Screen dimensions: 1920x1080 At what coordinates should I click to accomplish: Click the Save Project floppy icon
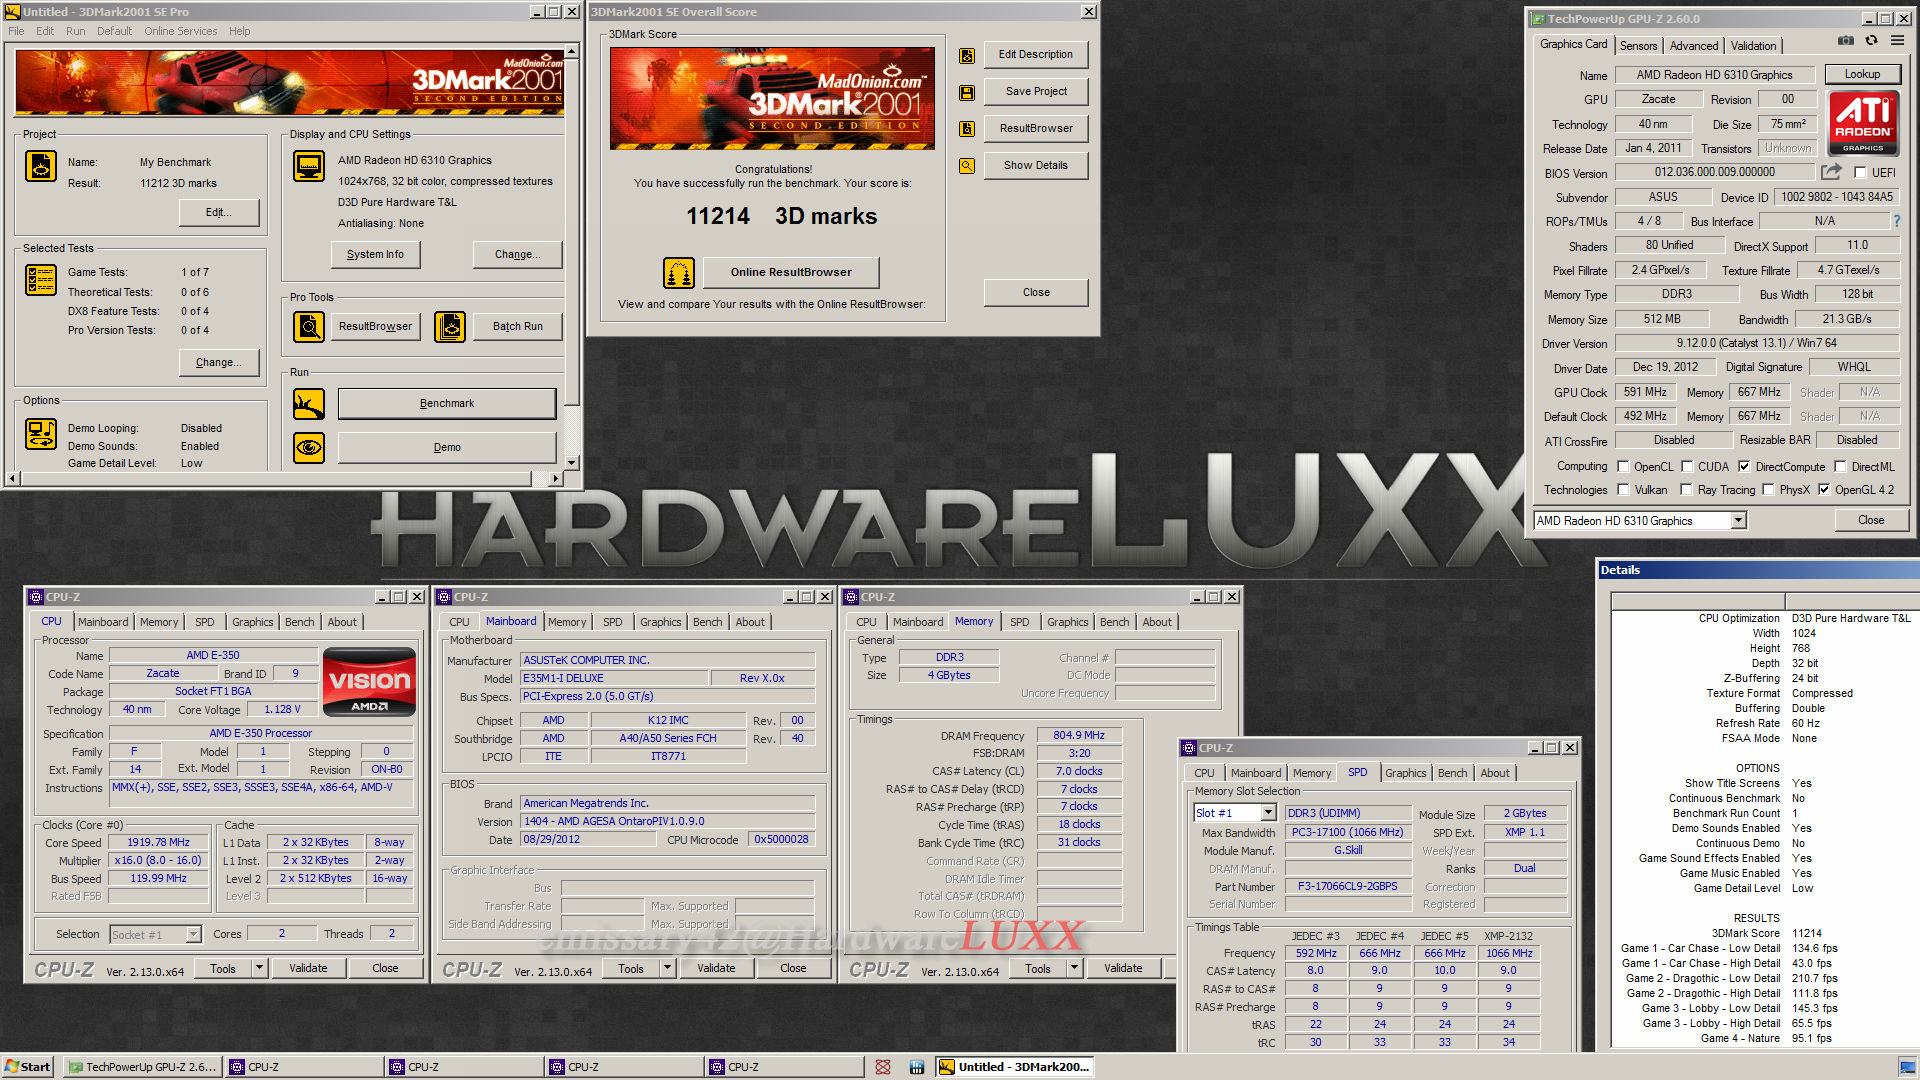pyautogui.click(x=967, y=92)
